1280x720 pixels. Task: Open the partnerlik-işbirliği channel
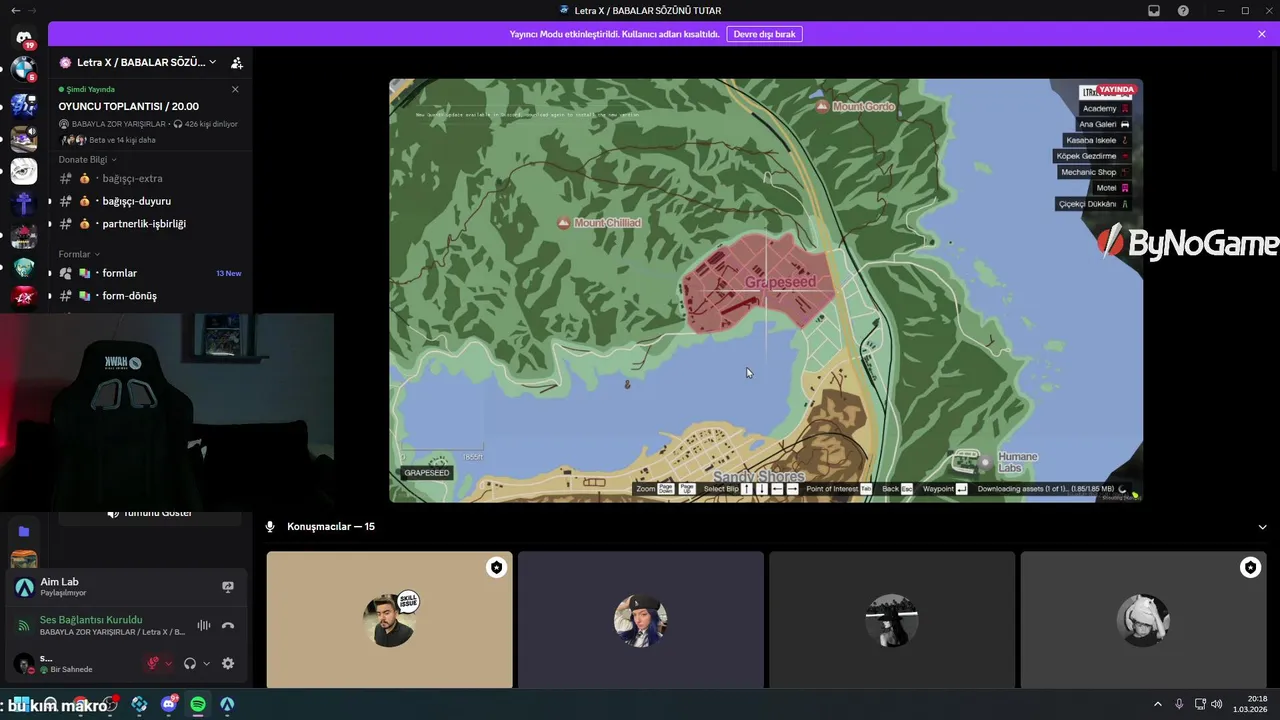tap(152, 224)
